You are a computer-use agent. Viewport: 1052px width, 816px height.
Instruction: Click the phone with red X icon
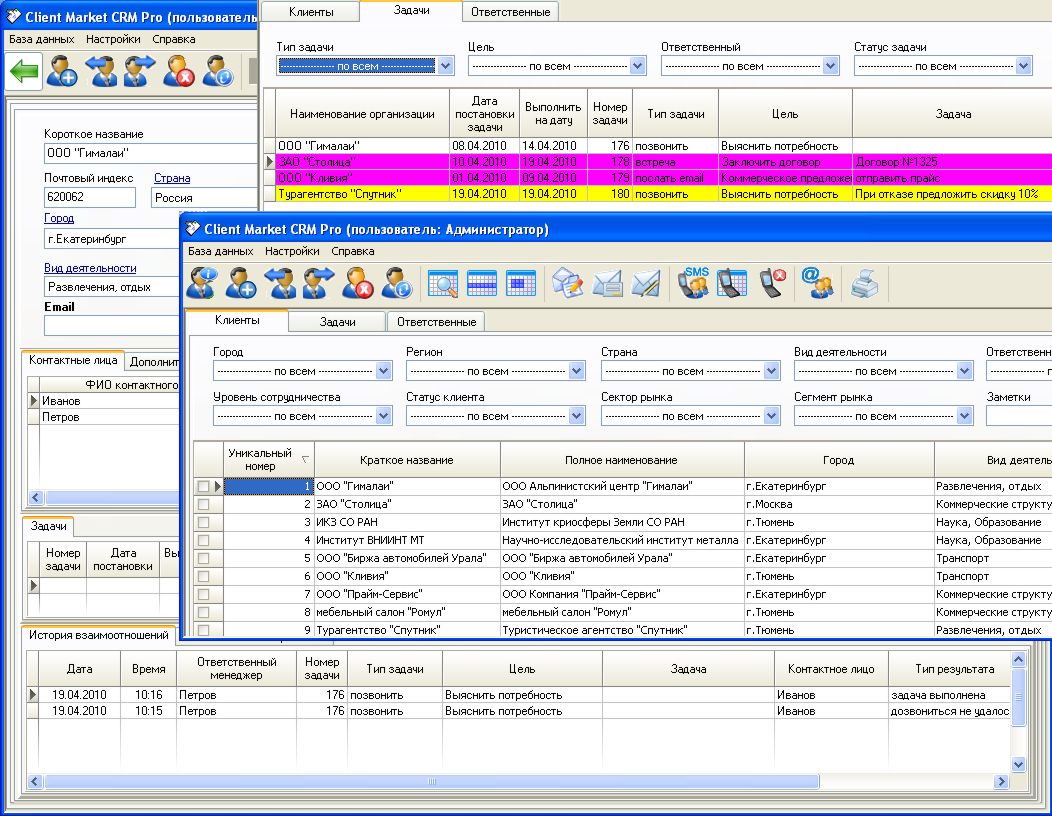(772, 283)
